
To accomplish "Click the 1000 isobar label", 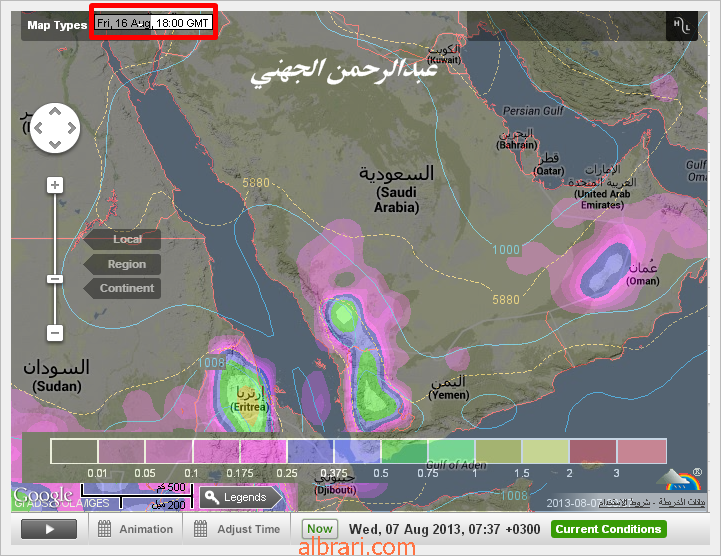I will click(x=506, y=250).
